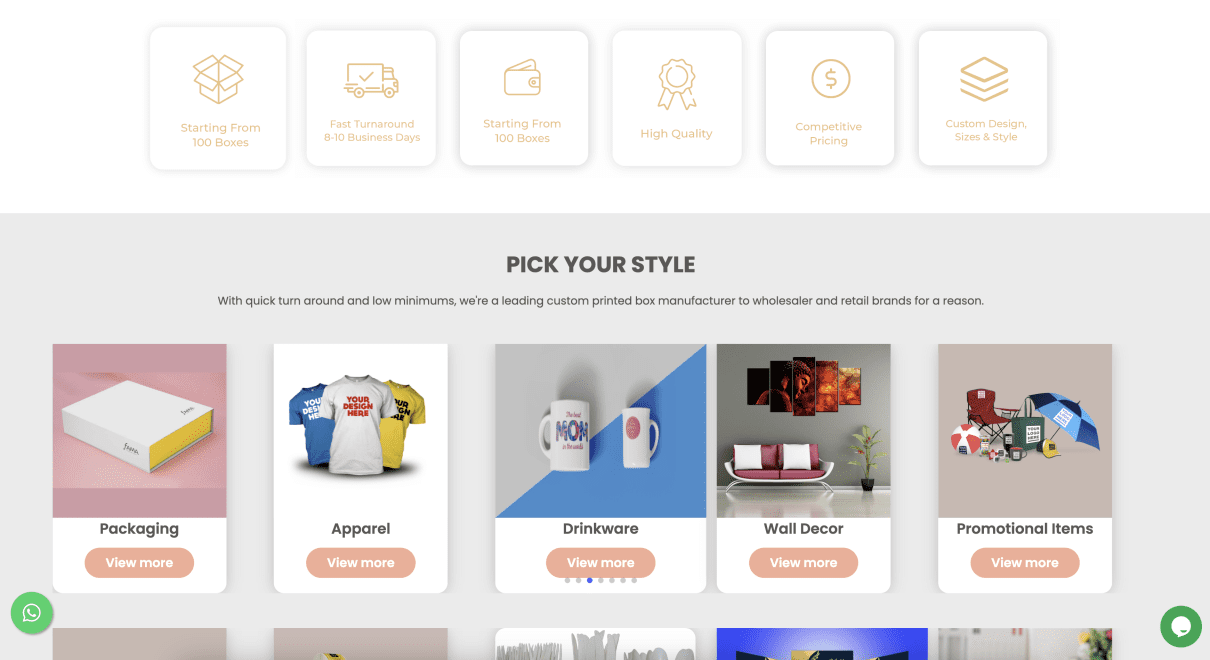Click the delivery truck Fast Turnaround icon

pos(371,80)
